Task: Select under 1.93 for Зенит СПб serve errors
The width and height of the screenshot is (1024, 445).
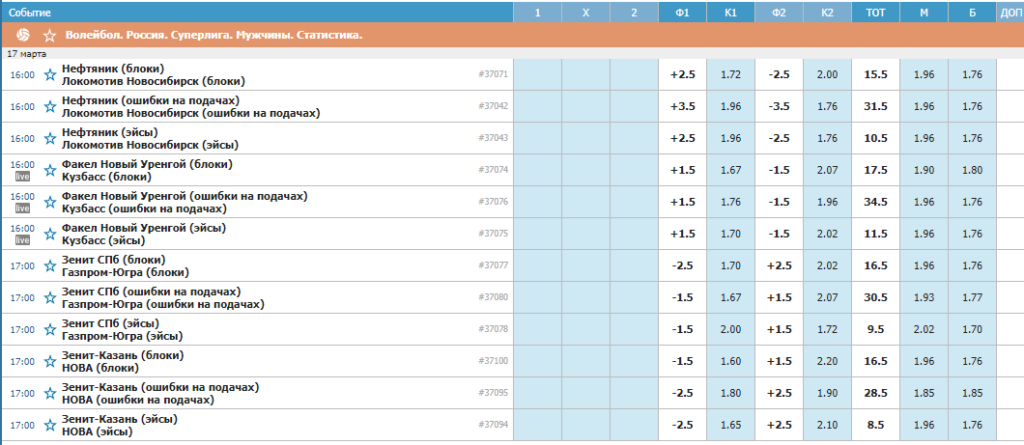Action: pyautogui.click(x=924, y=298)
